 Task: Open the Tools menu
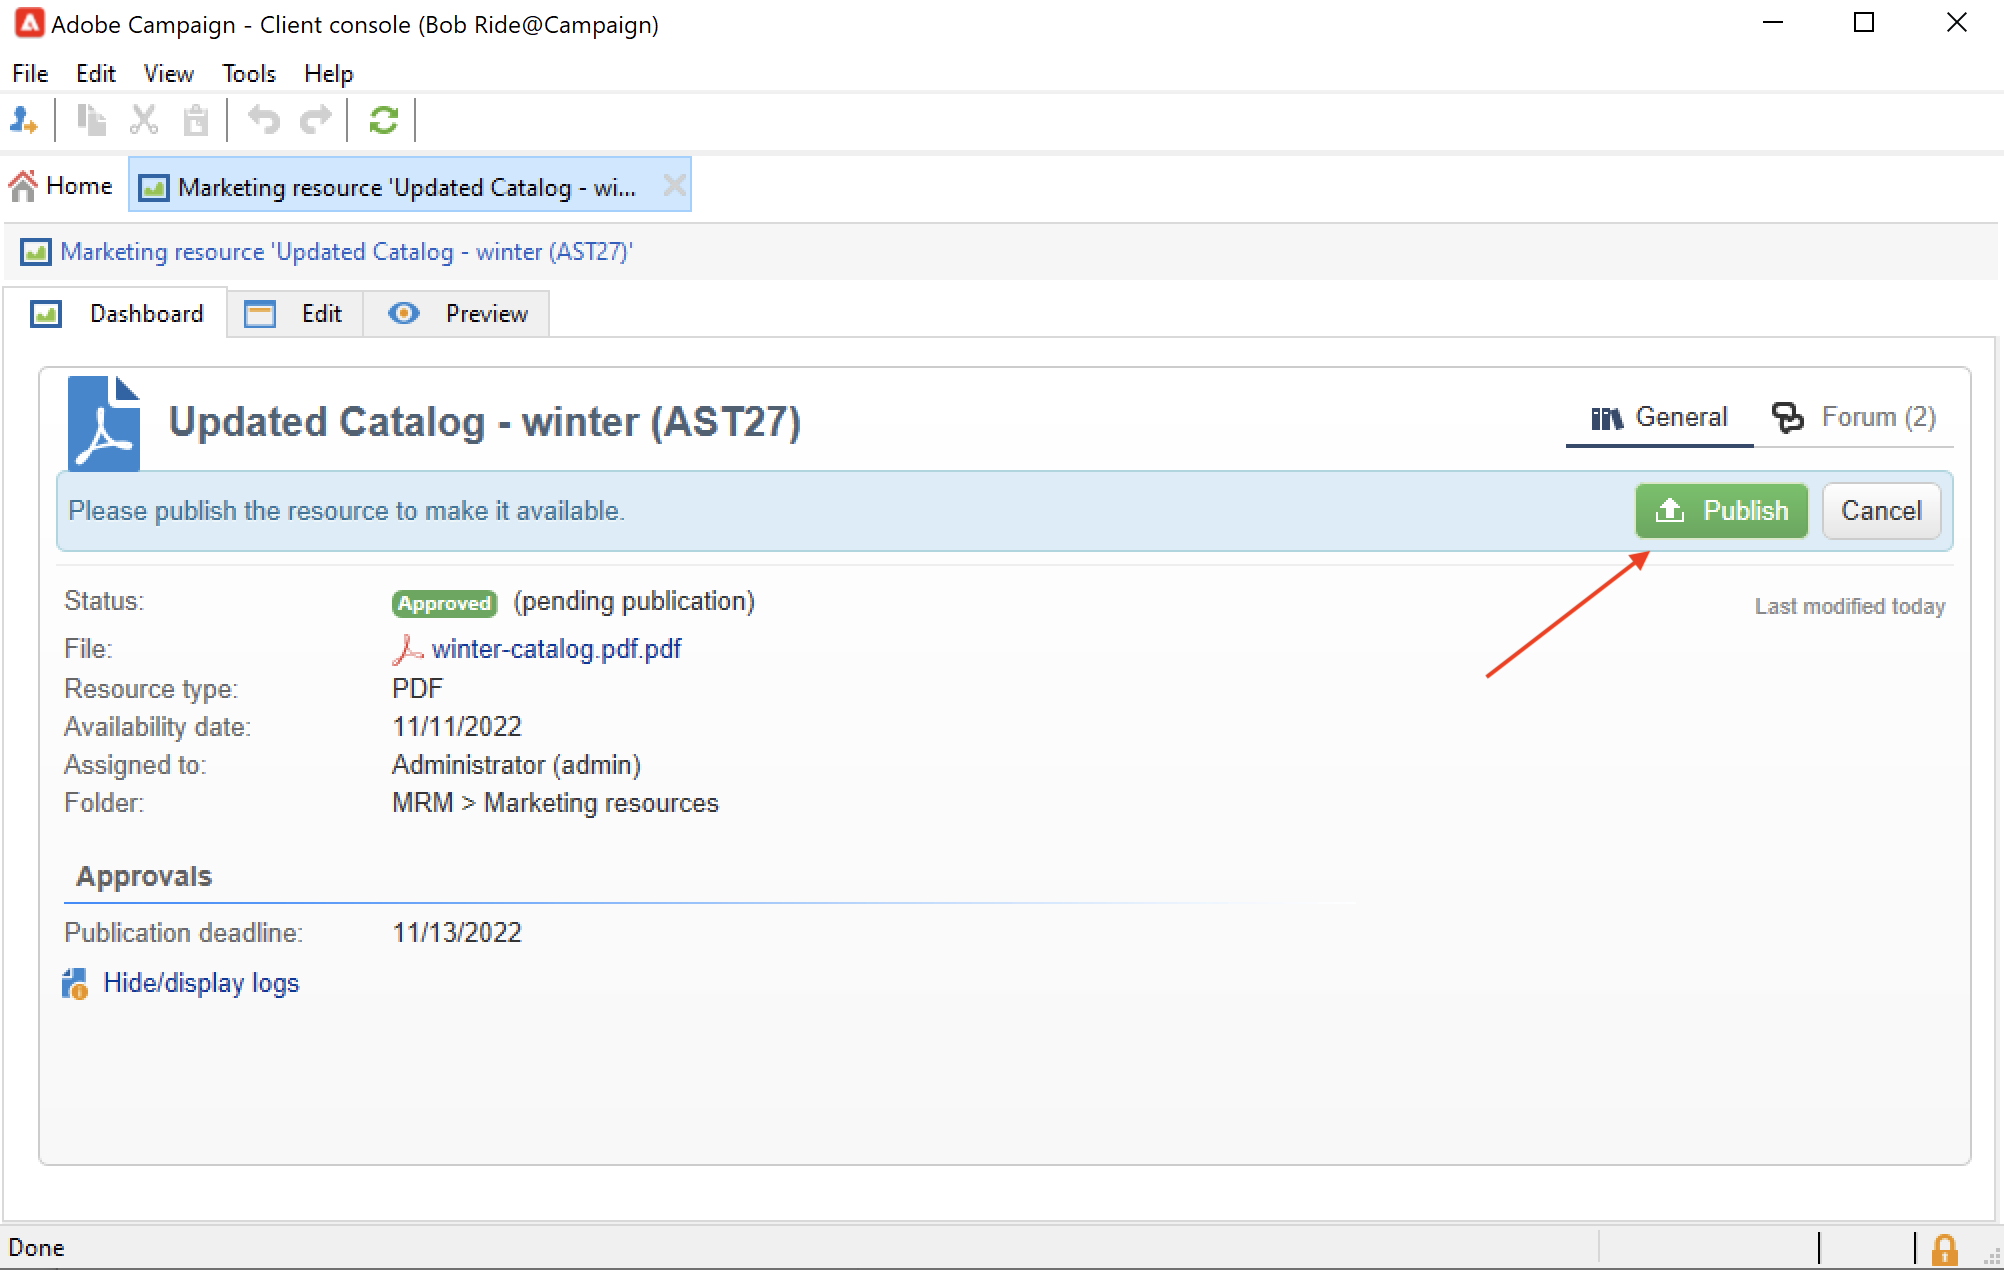point(248,74)
